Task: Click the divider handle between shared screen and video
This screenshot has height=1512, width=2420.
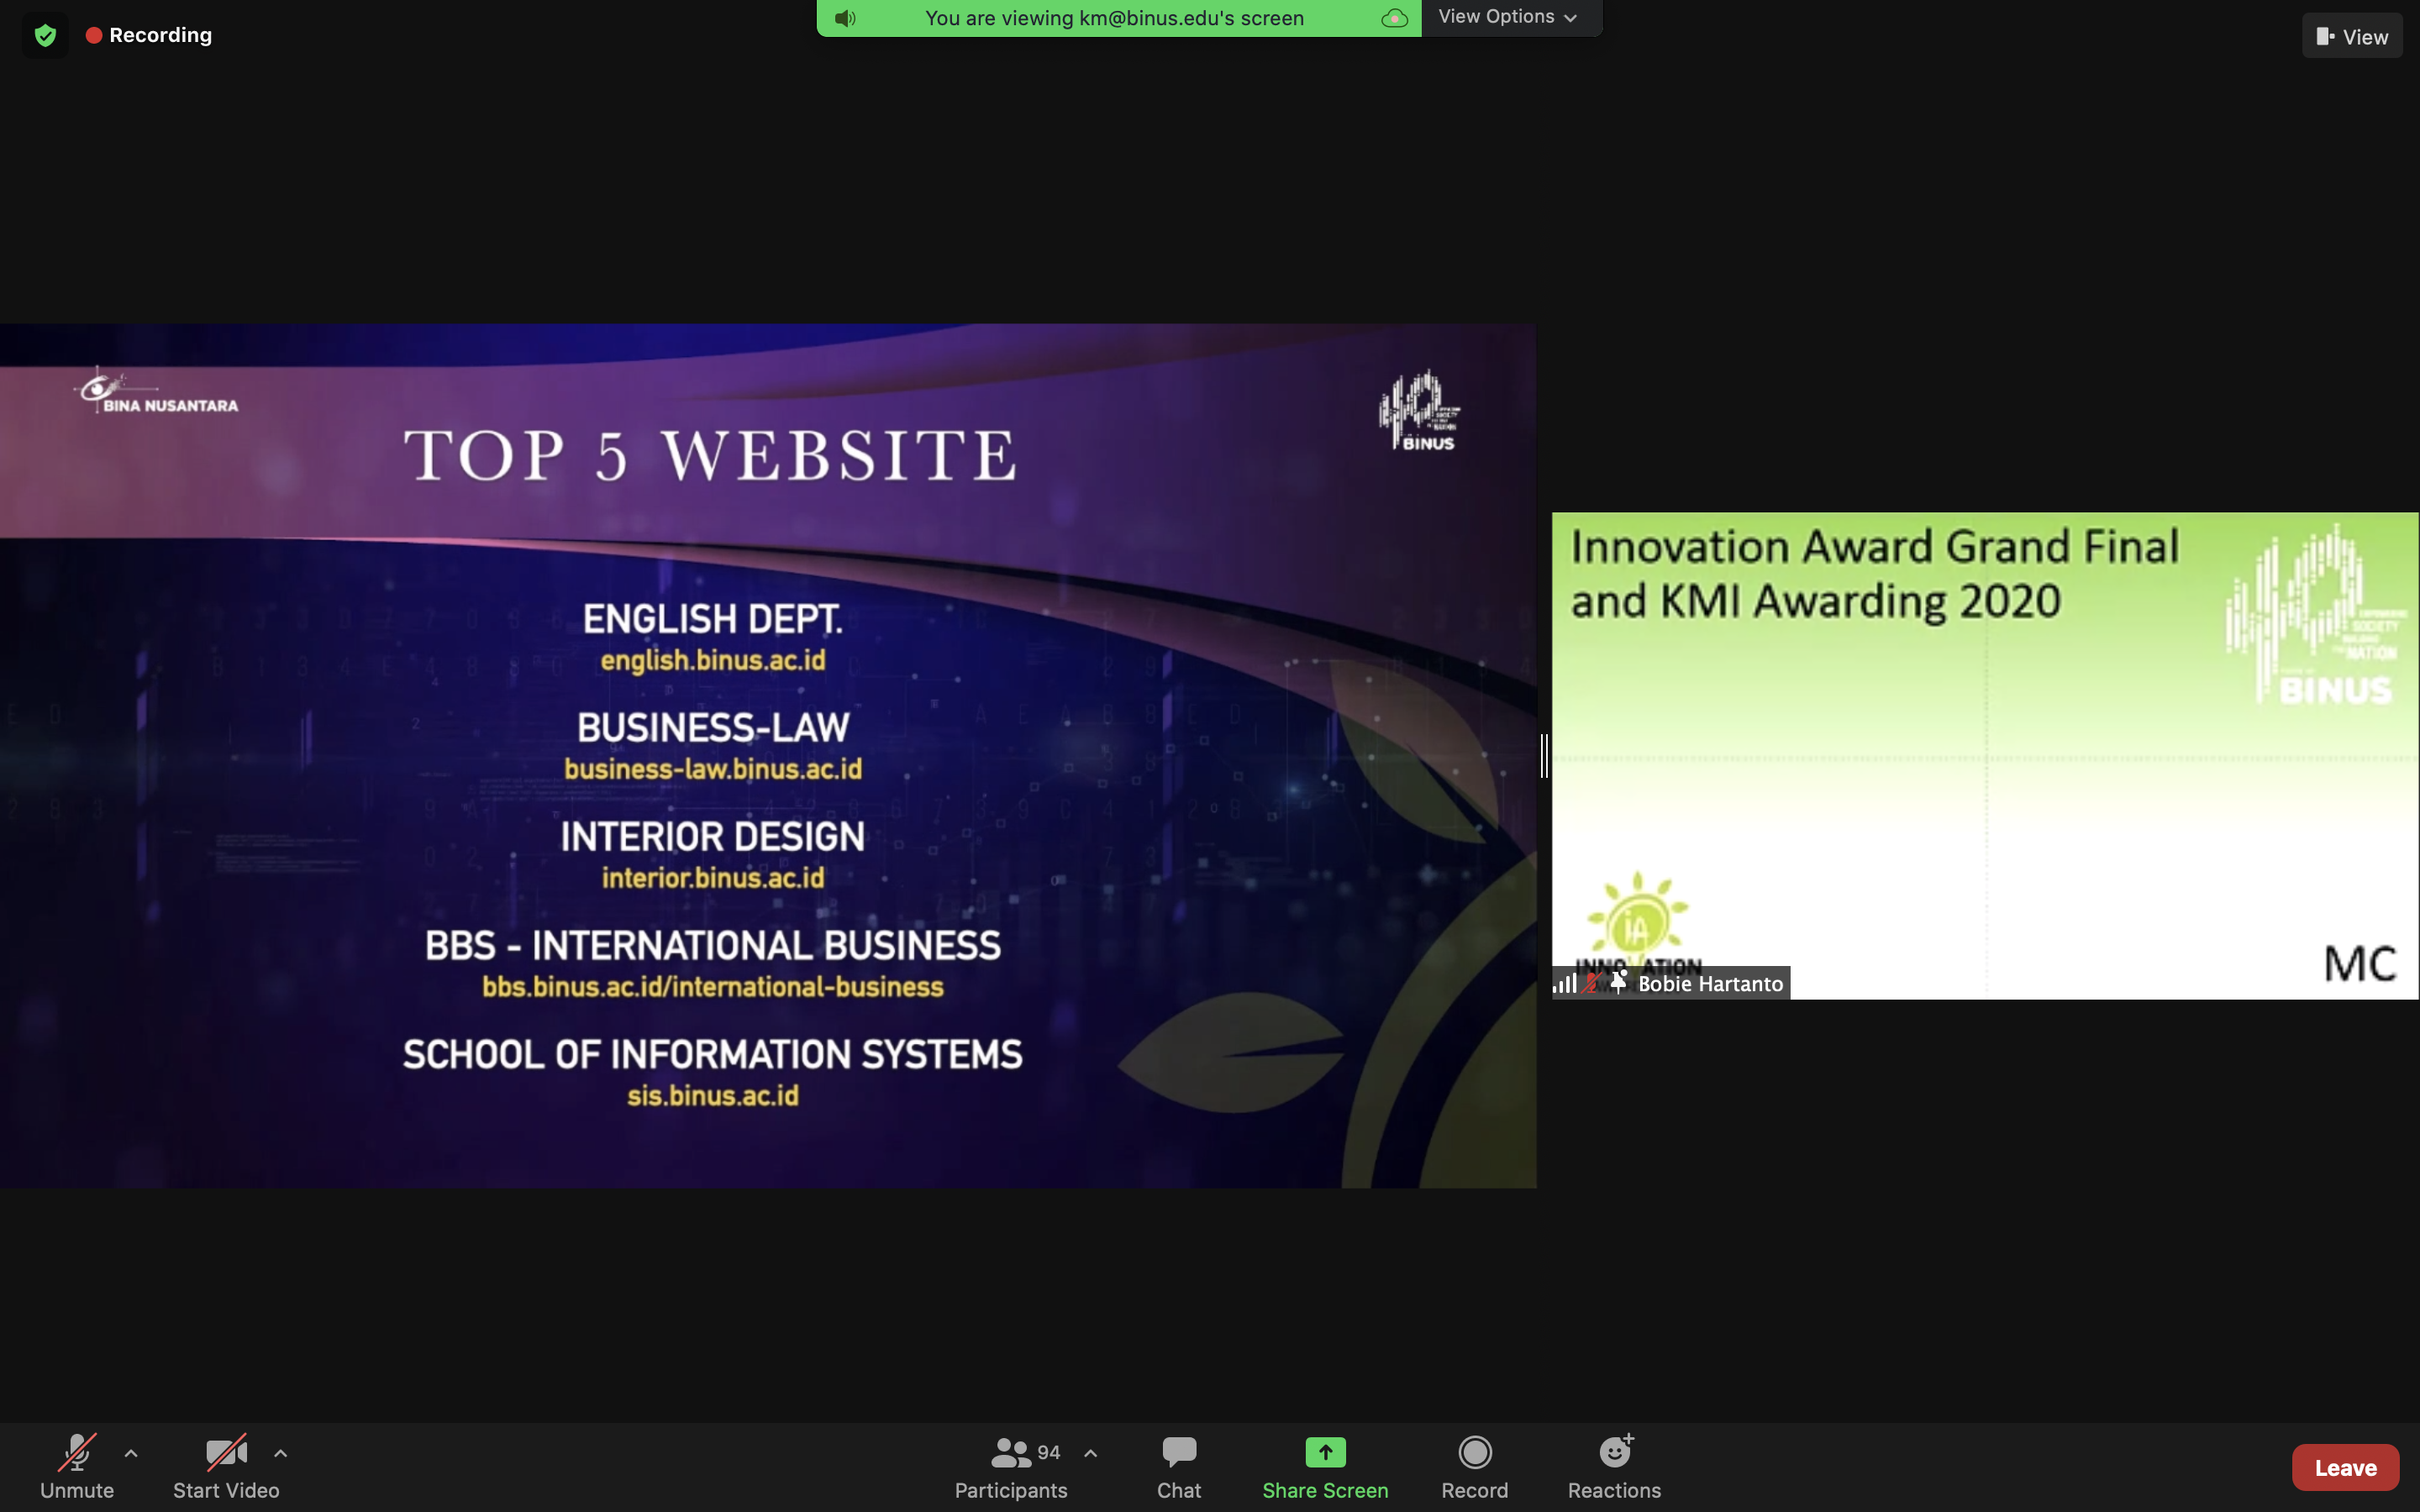Action: point(1544,755)
